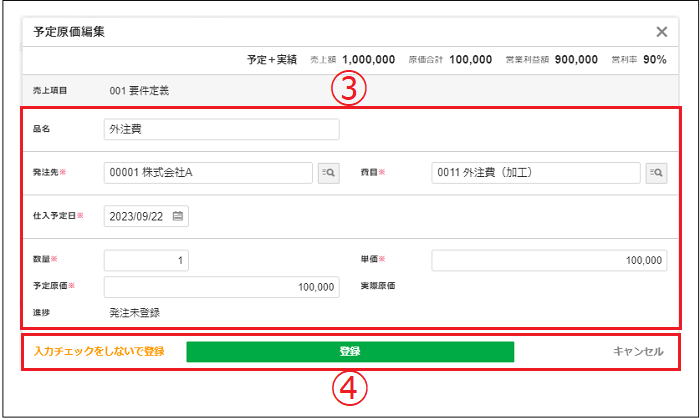Screen dimensions: 700x420
Task: Click the green 登録 button
Action: click(x=350, y=352)
